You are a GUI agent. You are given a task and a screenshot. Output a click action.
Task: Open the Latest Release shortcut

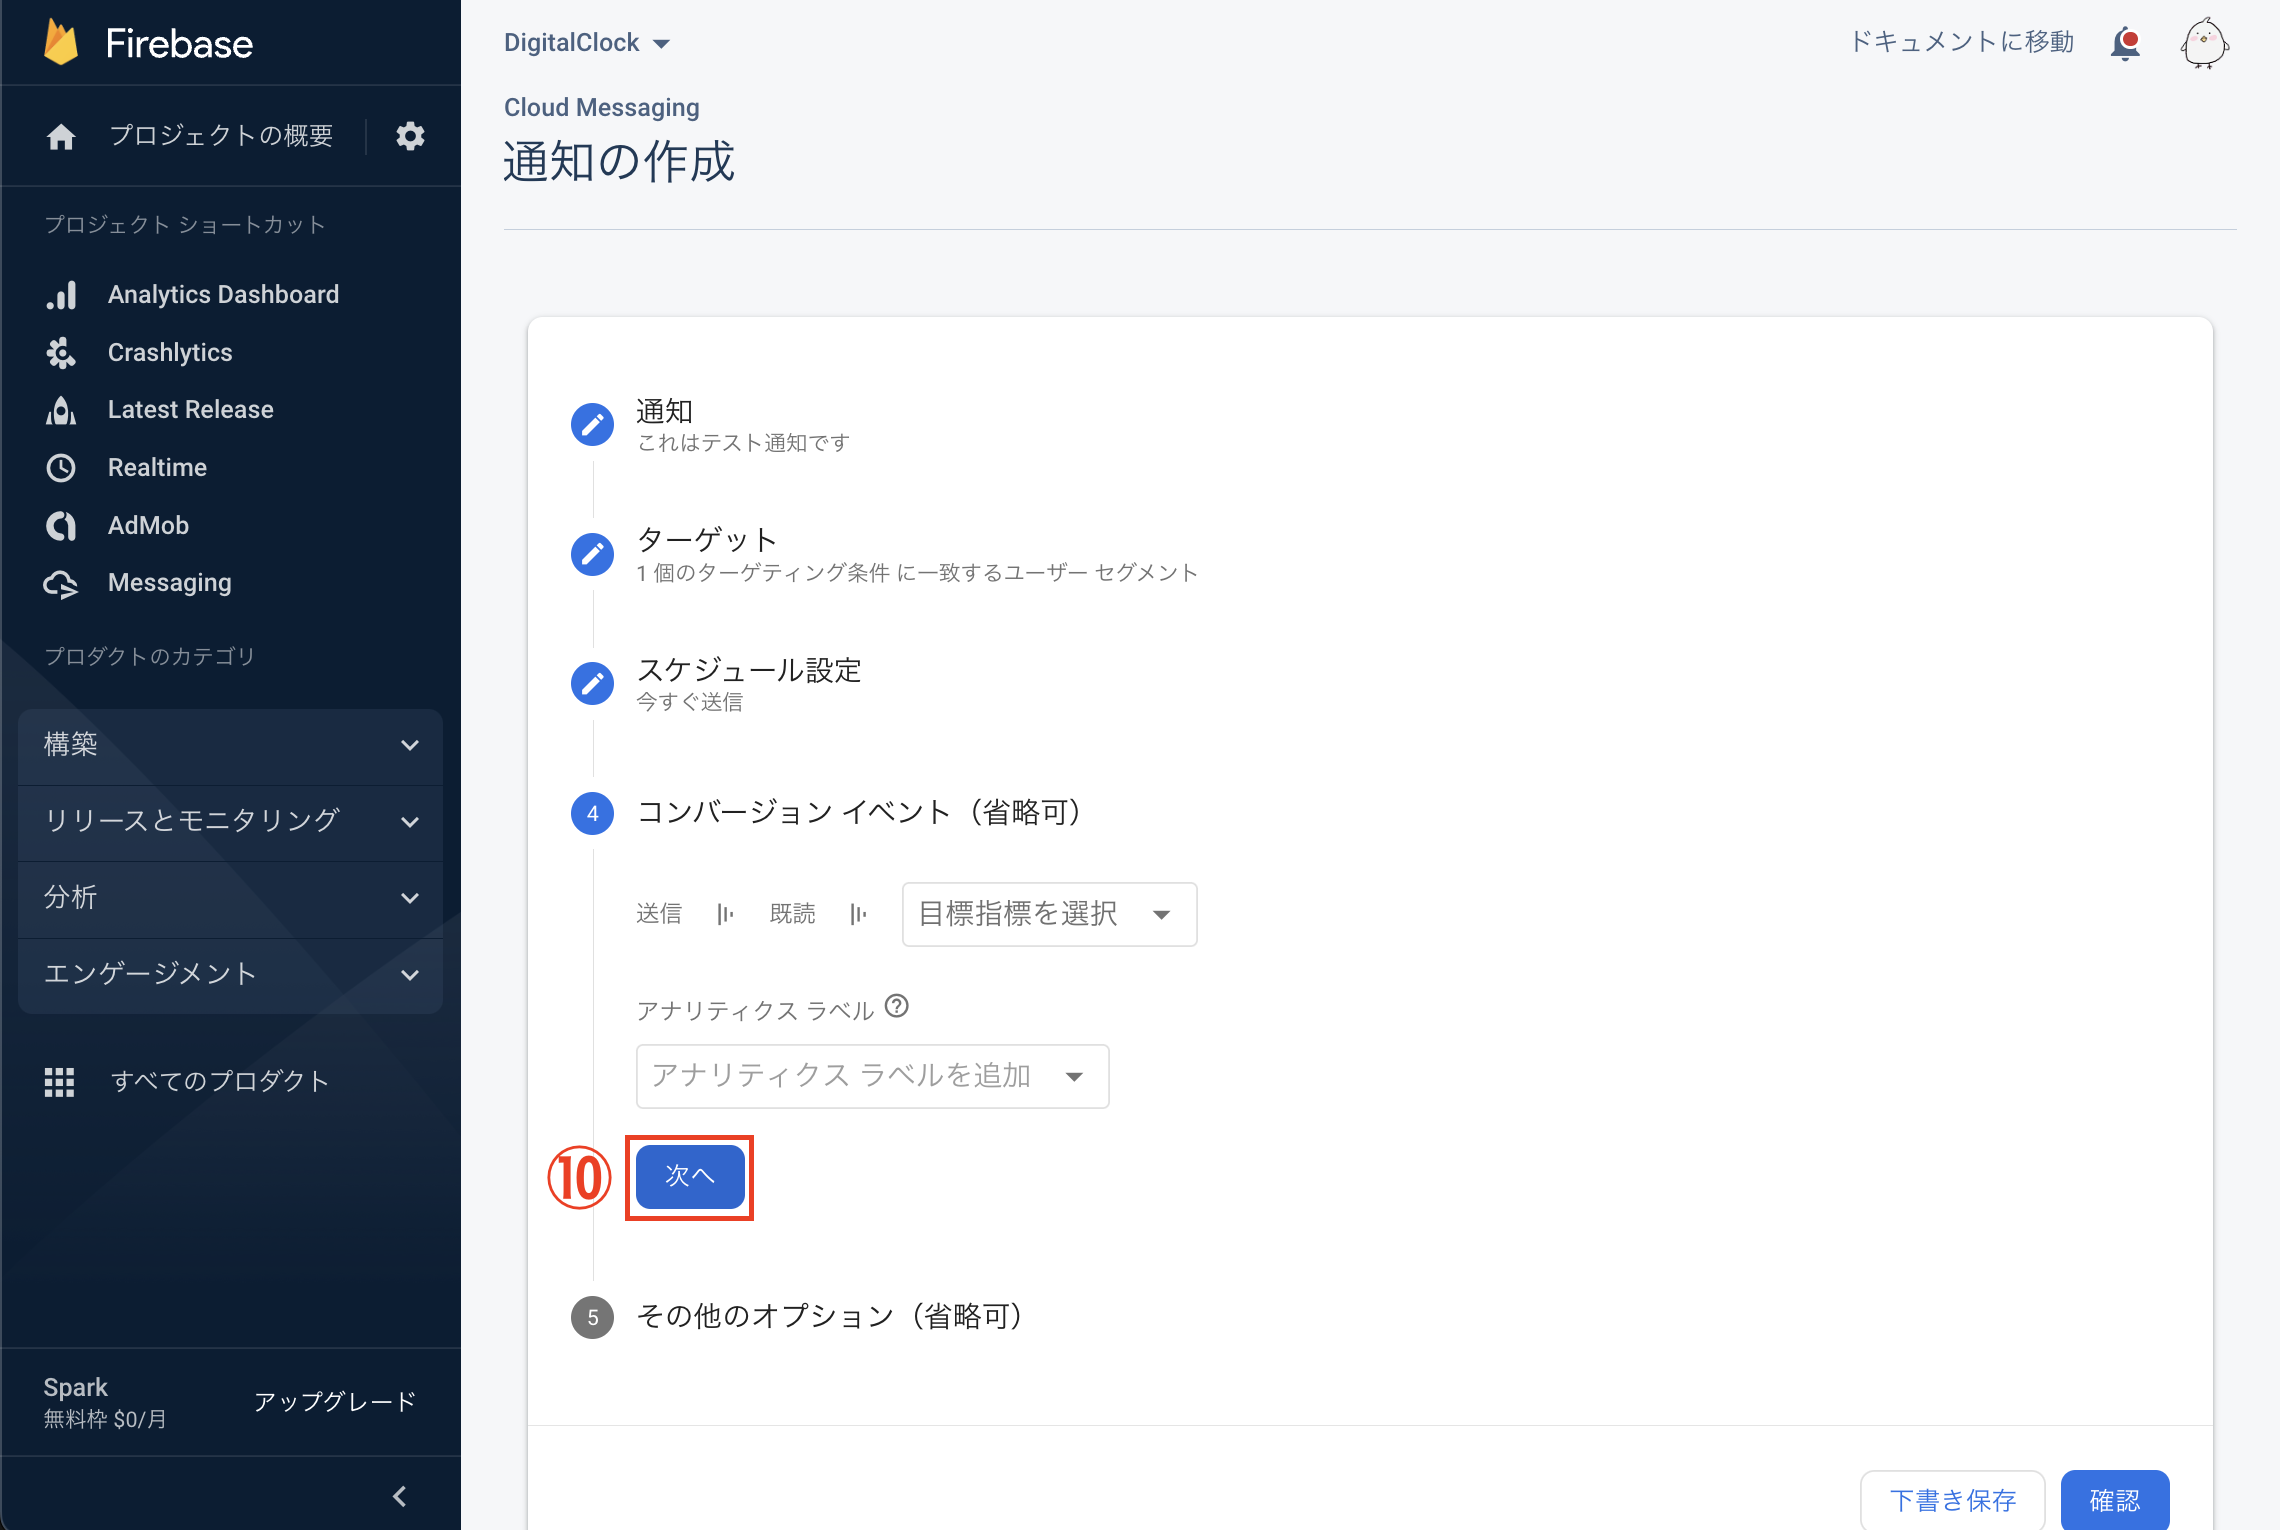(190, 409)
